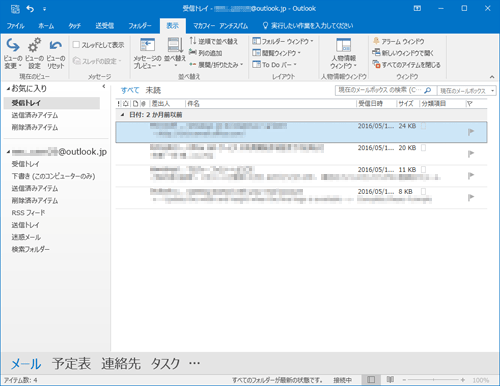Open the ファイル tab

pyautogui.click(x=16, y=26)
